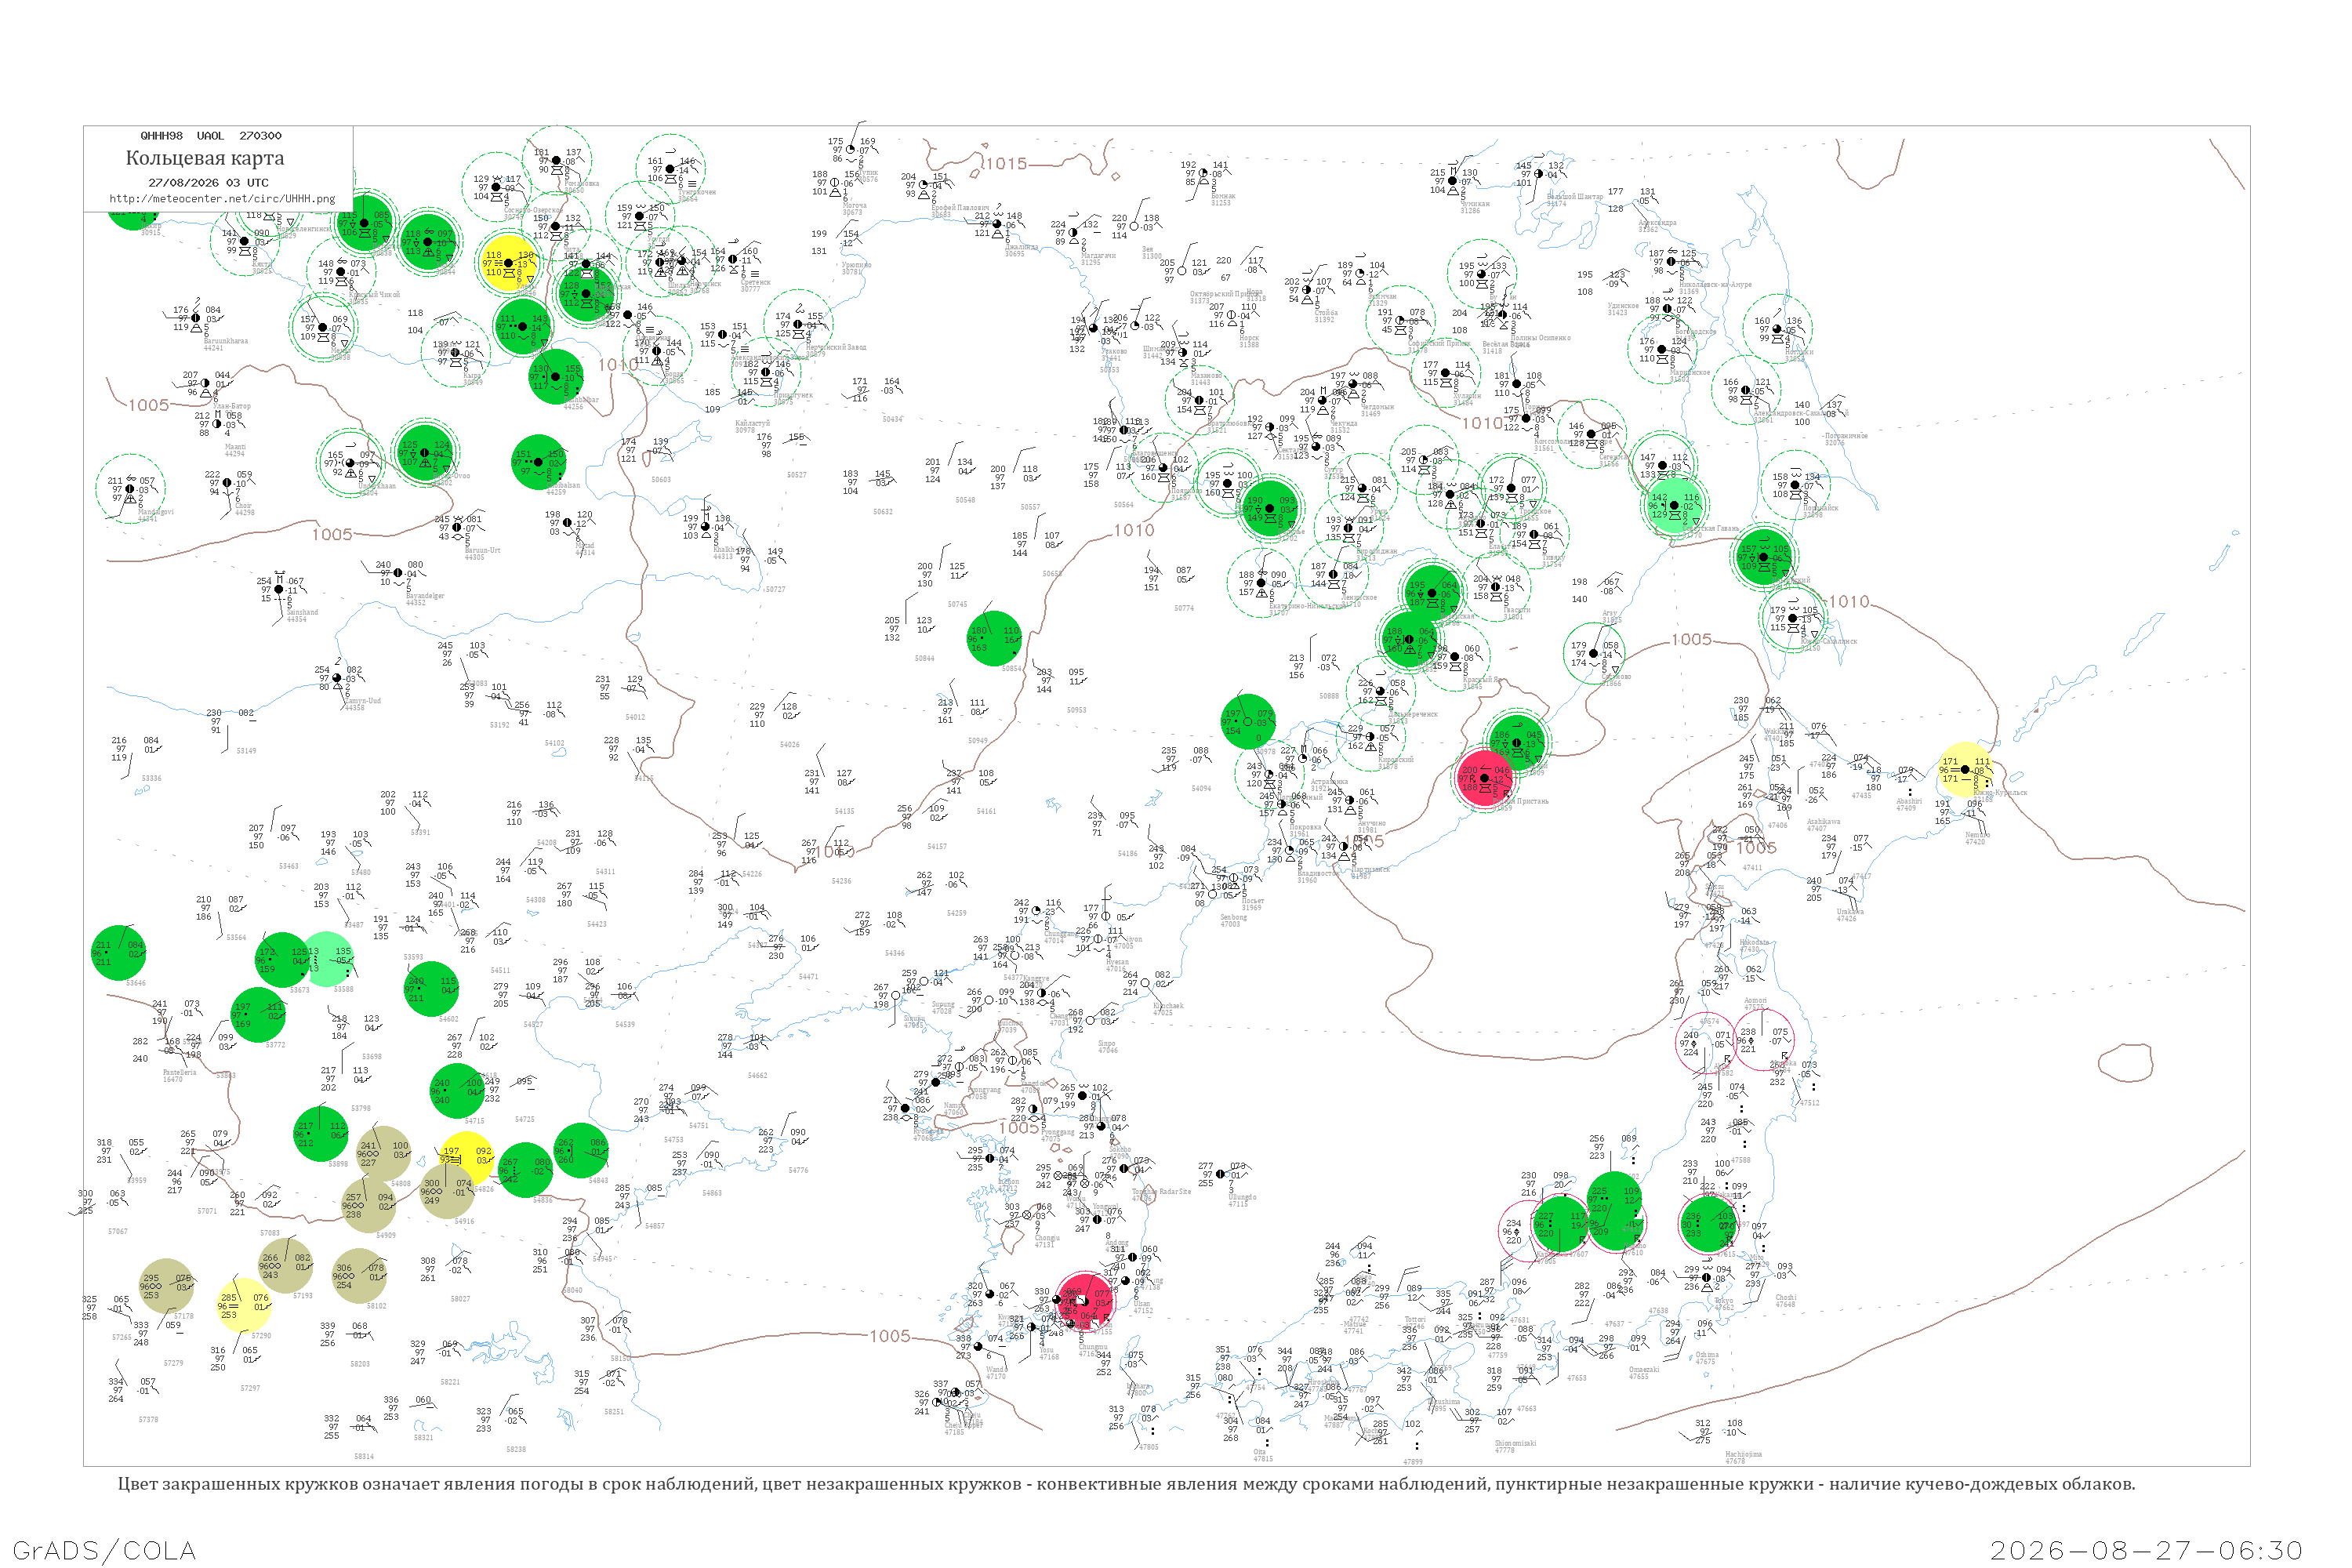Viewport: 2352px width, 1568px height.
Task: Click the "Bayandelger 44352" station label
Action: point(424,598)
